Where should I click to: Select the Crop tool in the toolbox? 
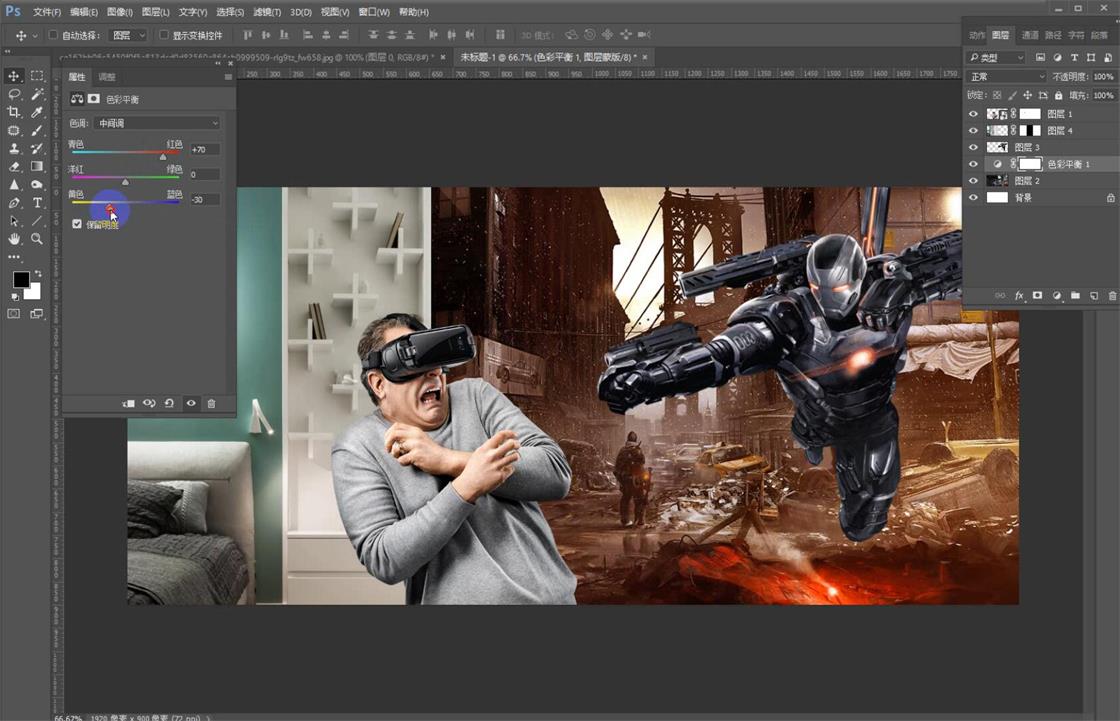click(x=14, y=112)
